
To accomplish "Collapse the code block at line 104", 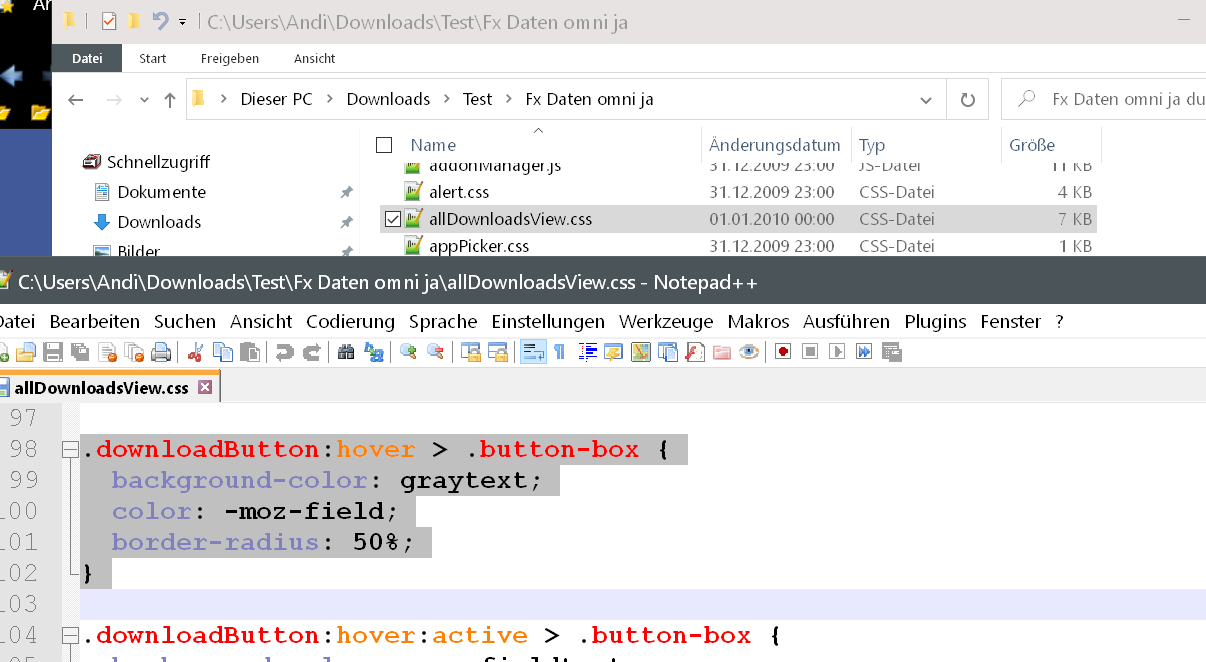I will (x=70, y=636).
